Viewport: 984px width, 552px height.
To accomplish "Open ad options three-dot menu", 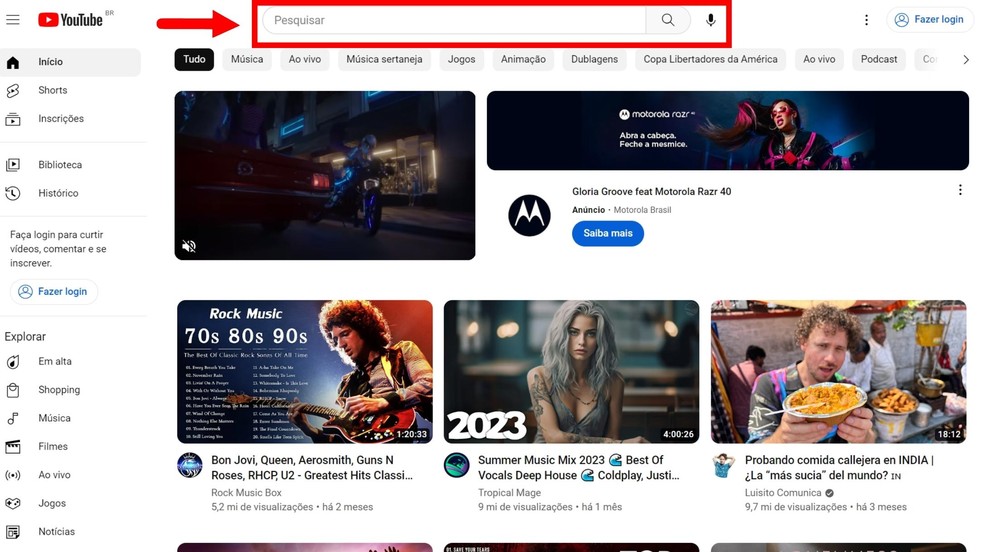I will [x=960, y=190].
